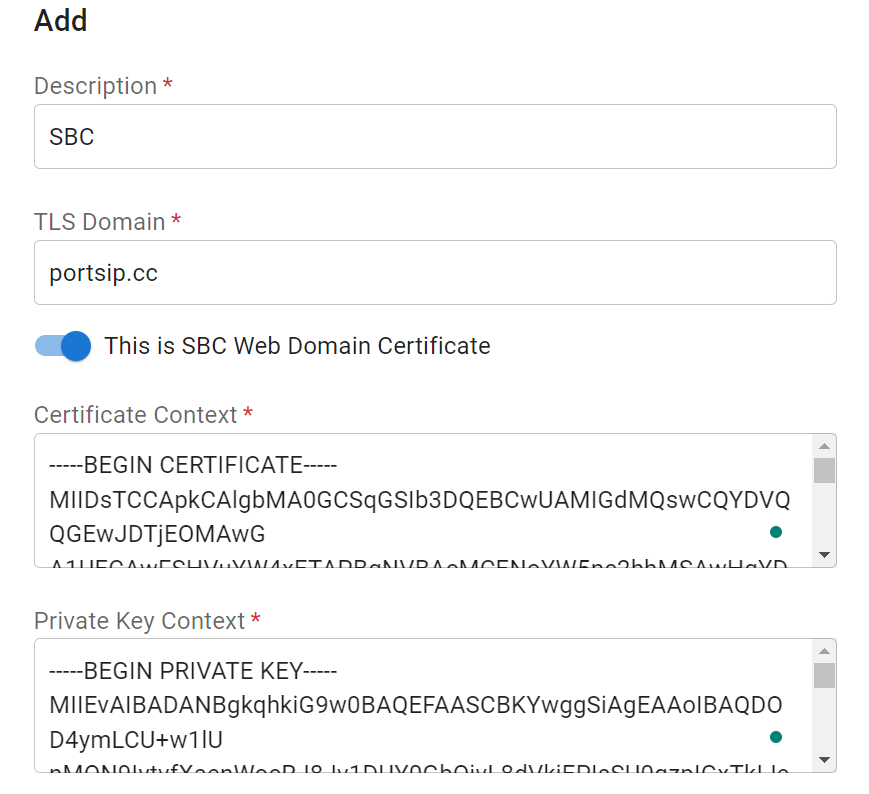Click the green dot in Certificate Context box

pyautogui.click(x=776, y=532)
